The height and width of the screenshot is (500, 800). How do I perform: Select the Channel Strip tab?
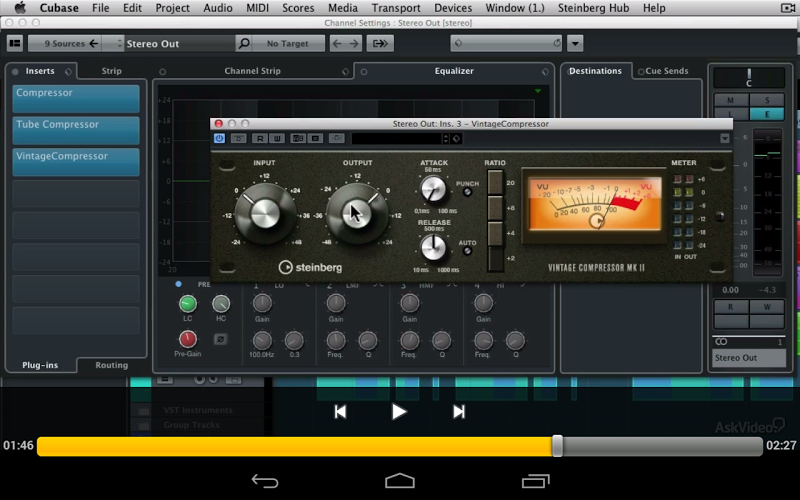point(253,71)
